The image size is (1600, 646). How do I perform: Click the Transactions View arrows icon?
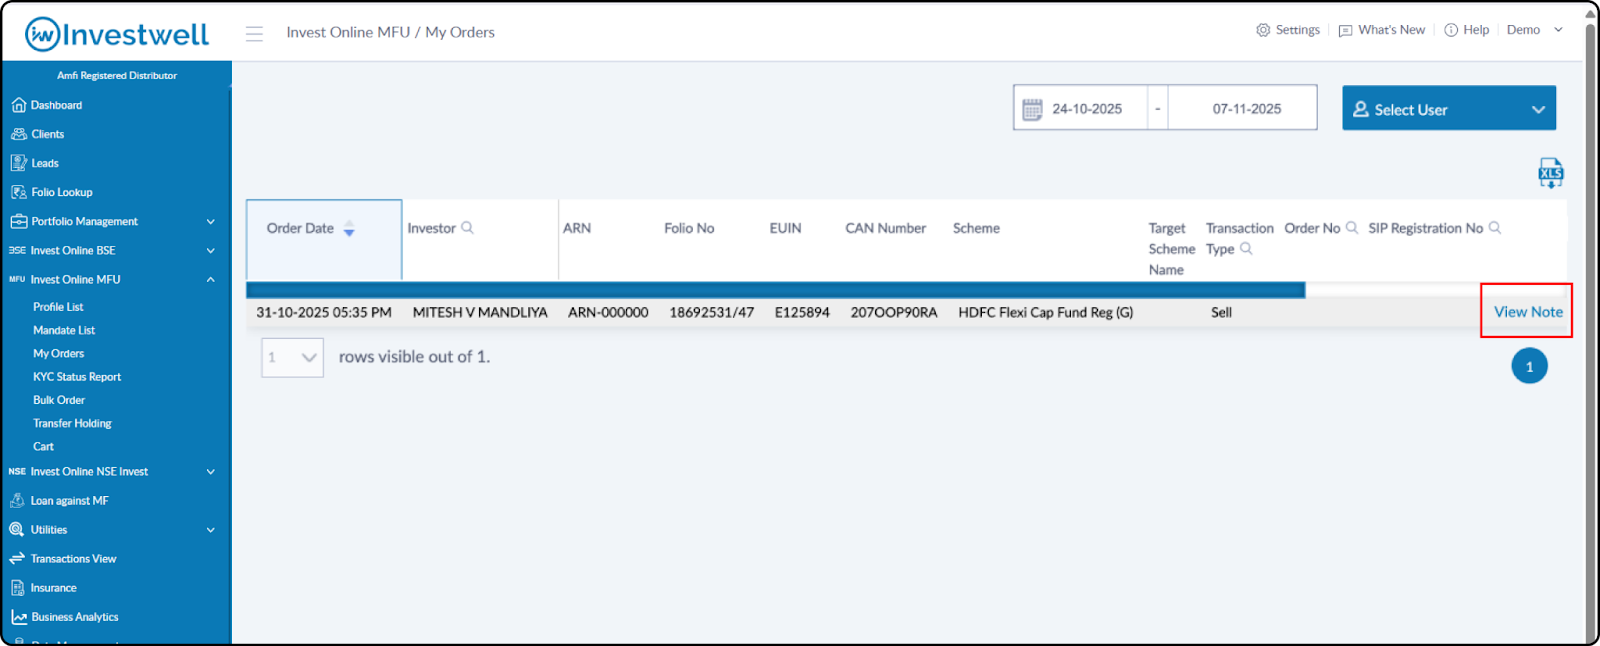(17, 558)
